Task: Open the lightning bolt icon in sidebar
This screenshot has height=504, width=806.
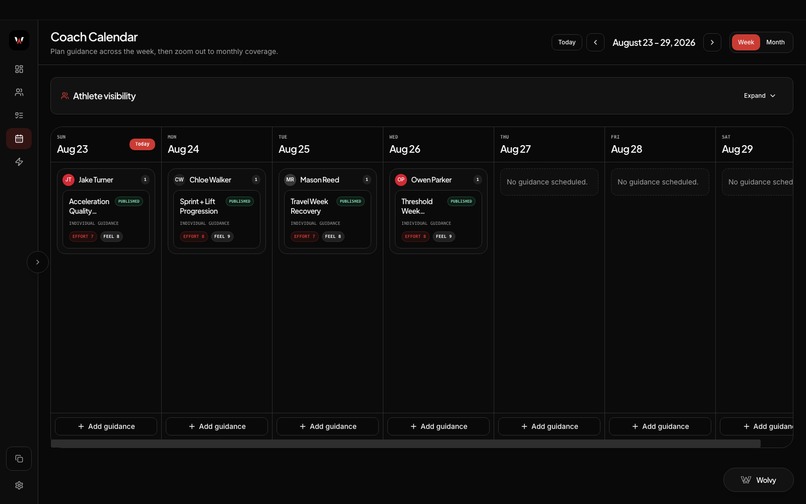Action: 19,162
